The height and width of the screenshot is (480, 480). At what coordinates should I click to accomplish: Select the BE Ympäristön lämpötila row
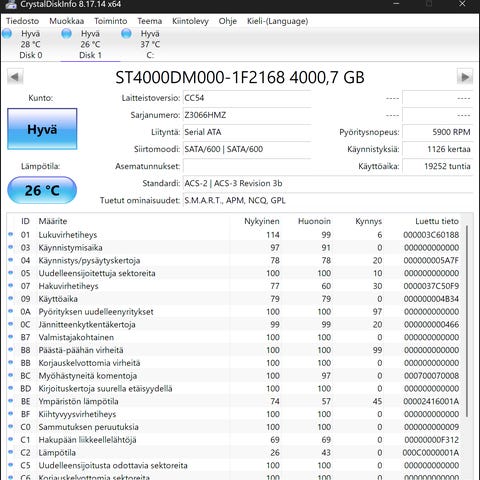point(234,401)
